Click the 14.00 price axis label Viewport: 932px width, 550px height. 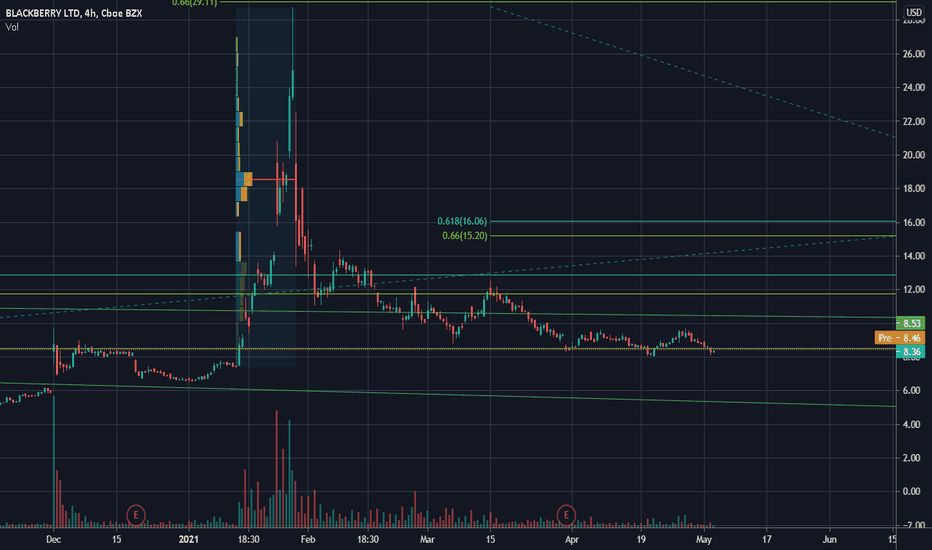914,256
